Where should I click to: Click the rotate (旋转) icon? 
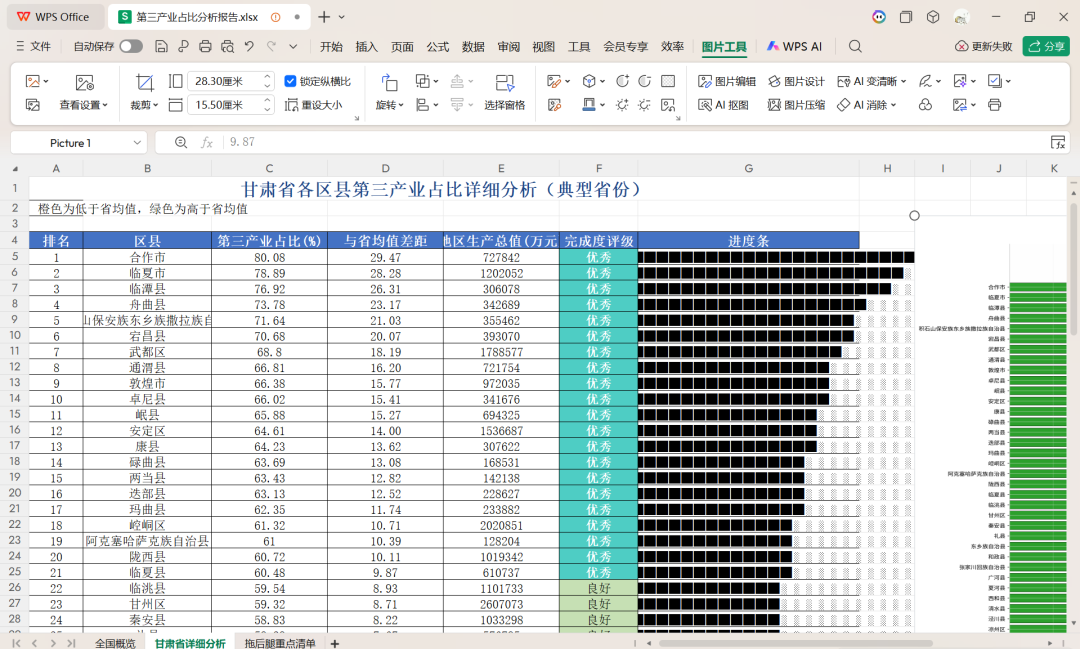(389, 82)
